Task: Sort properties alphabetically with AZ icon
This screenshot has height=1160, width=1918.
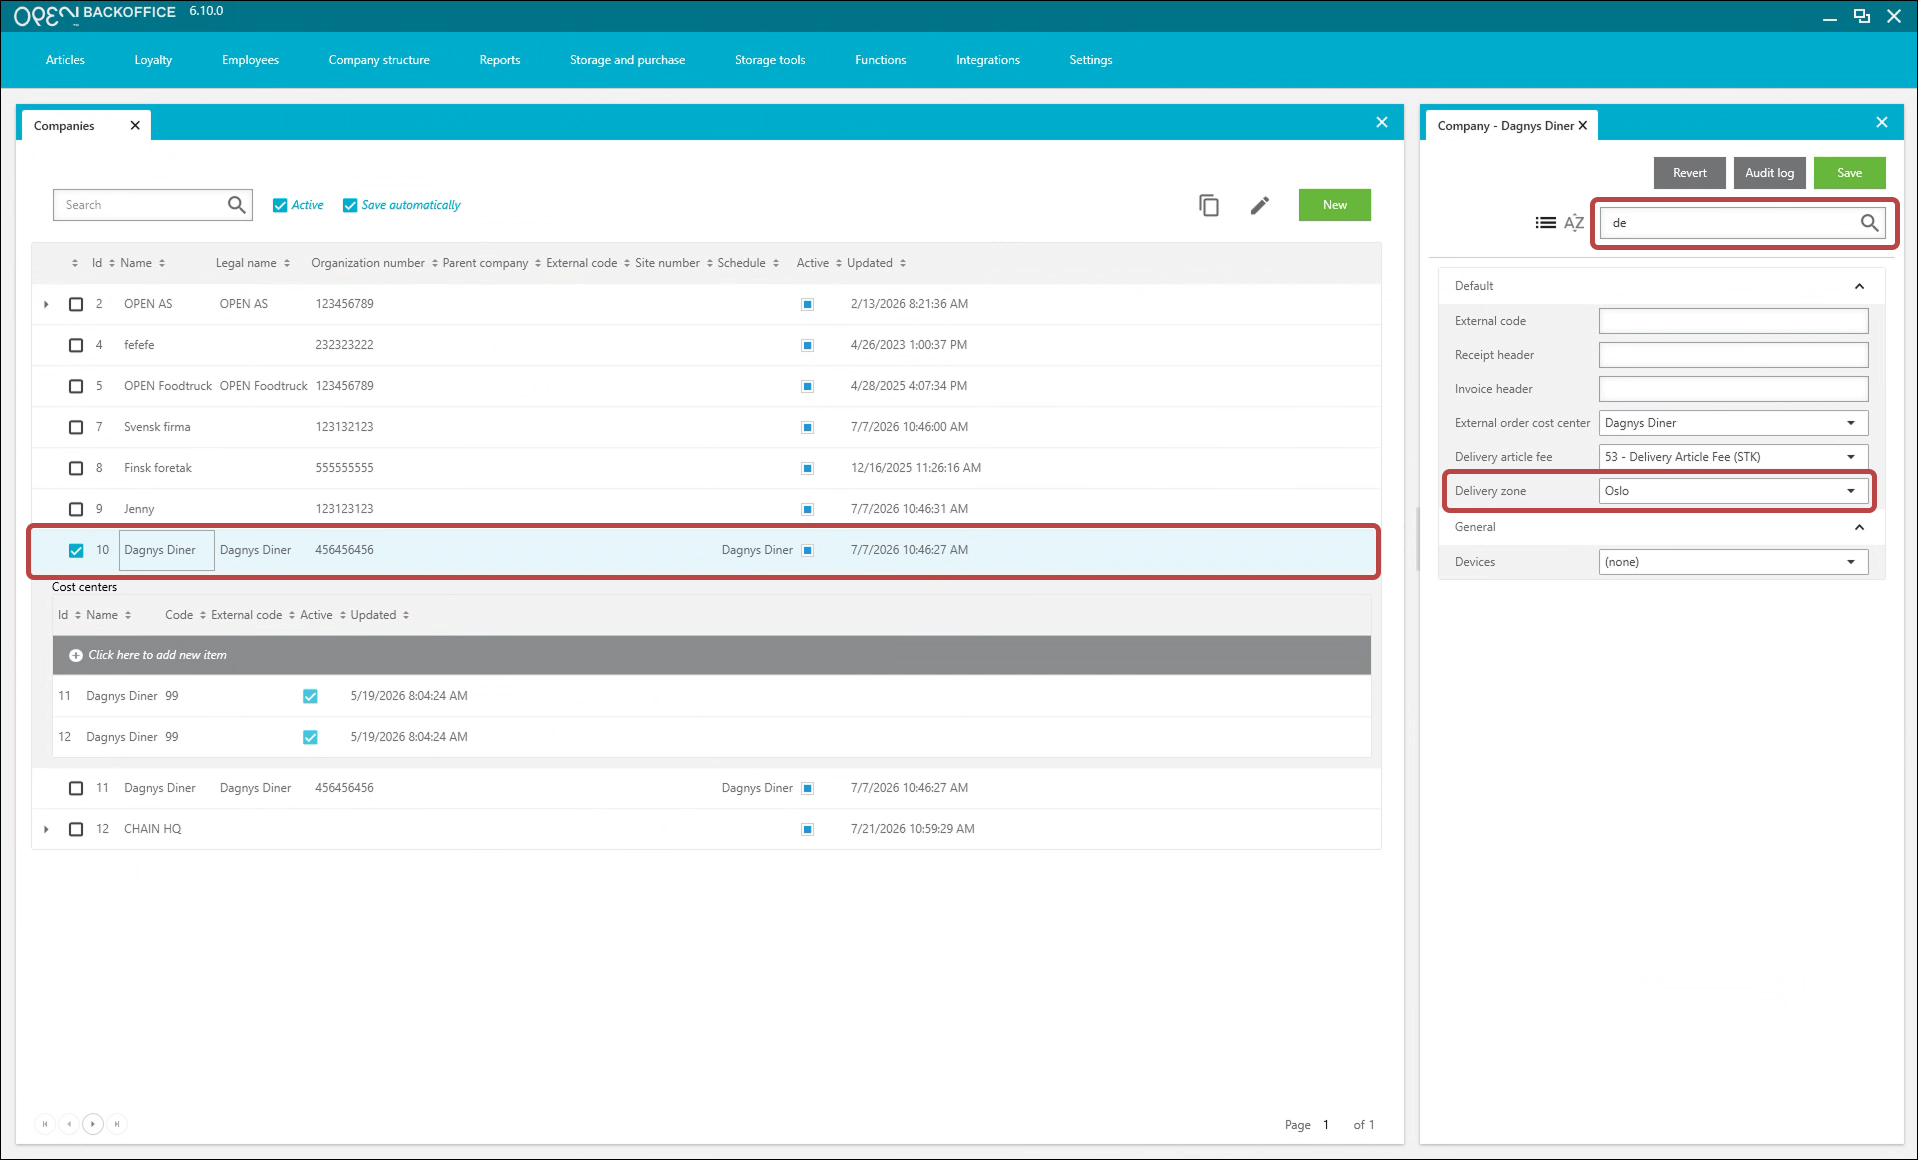Action: click(x=1574, y=223)
